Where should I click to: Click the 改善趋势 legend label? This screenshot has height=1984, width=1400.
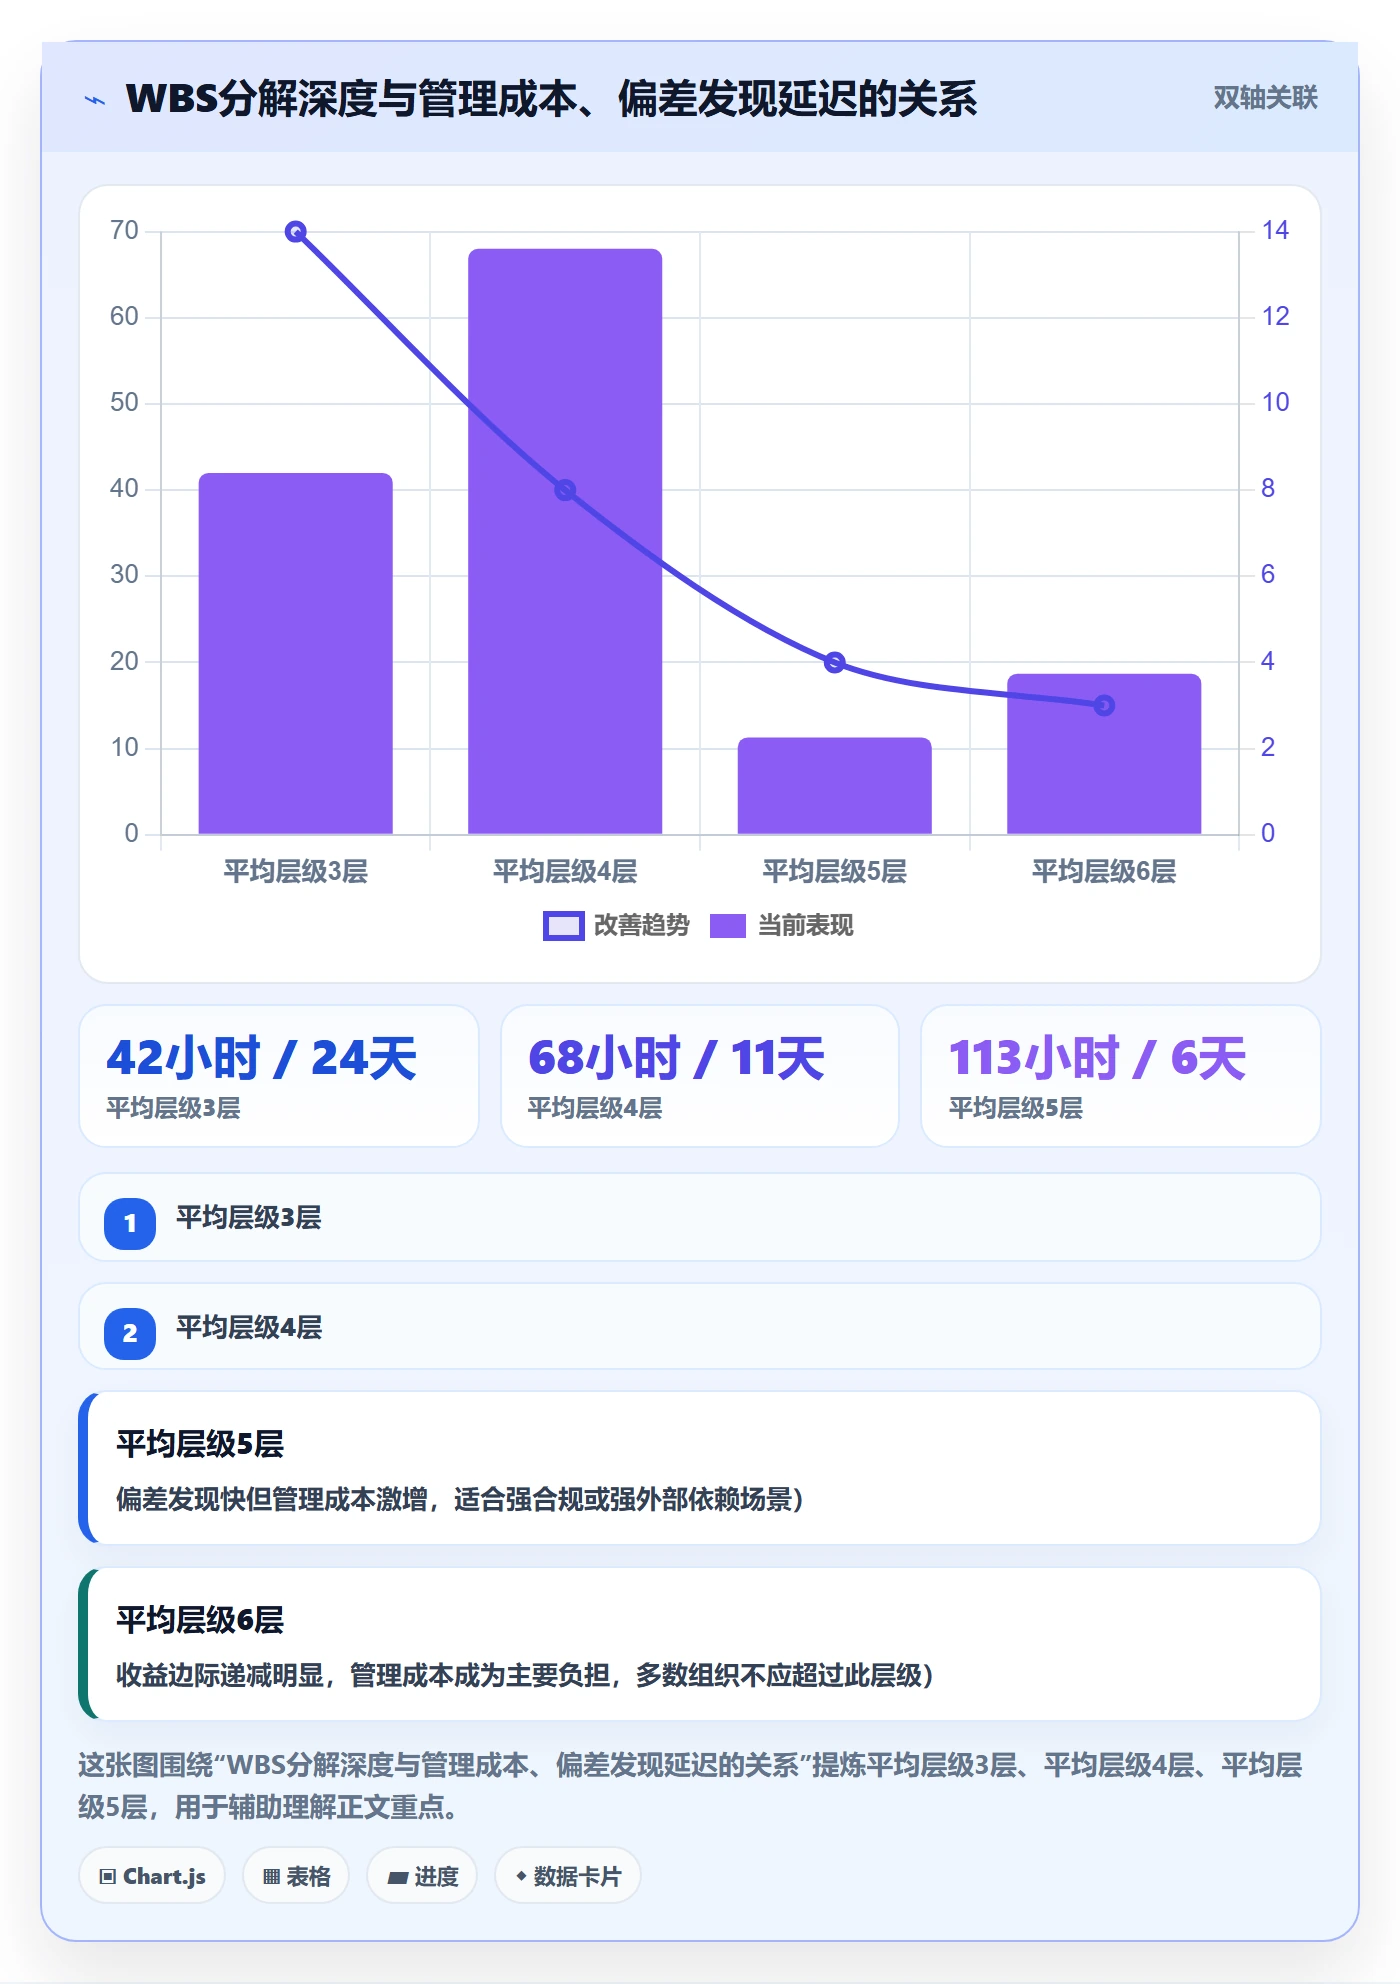point(642,926)
